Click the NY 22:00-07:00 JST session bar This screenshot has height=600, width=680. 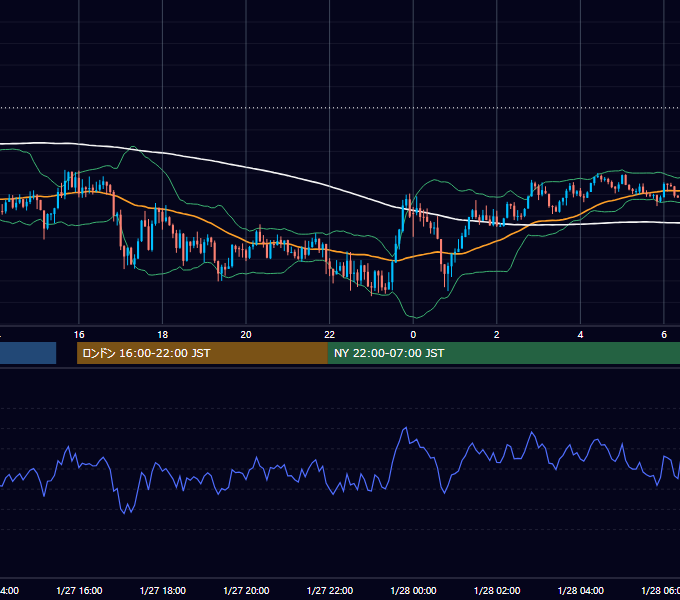point(503,353)
